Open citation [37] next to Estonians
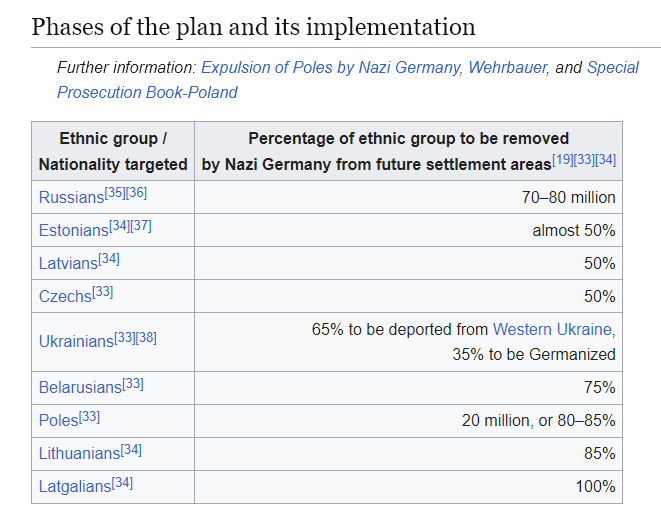The image size is (661, 514). coord(141,225)
